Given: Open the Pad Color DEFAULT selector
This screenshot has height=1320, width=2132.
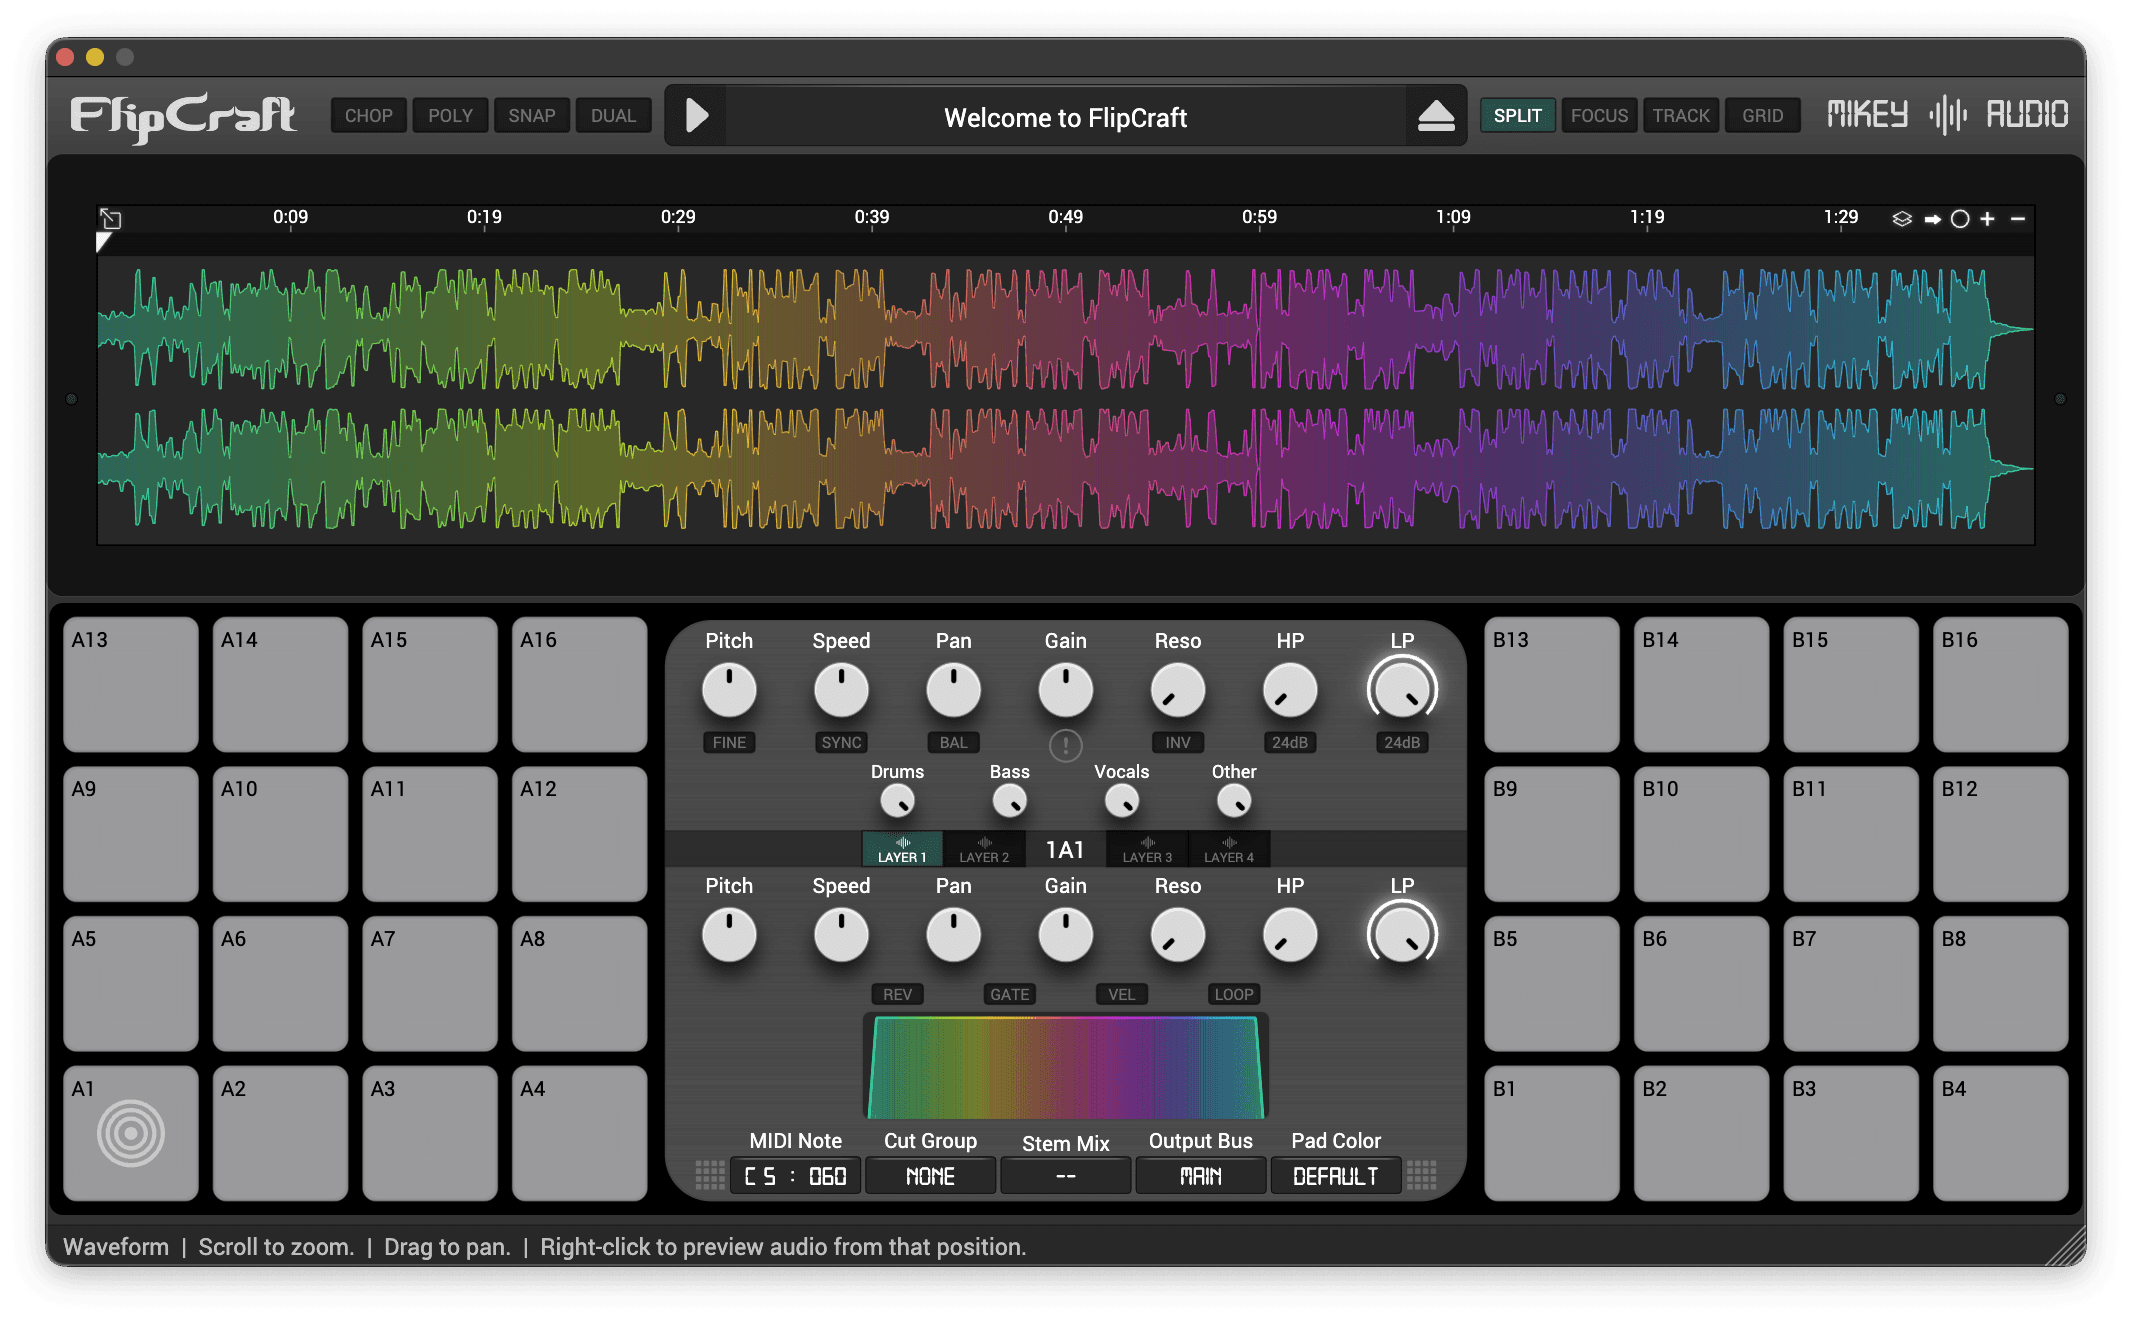Looking at the screenshot, I should [x=1335, y=1176].
